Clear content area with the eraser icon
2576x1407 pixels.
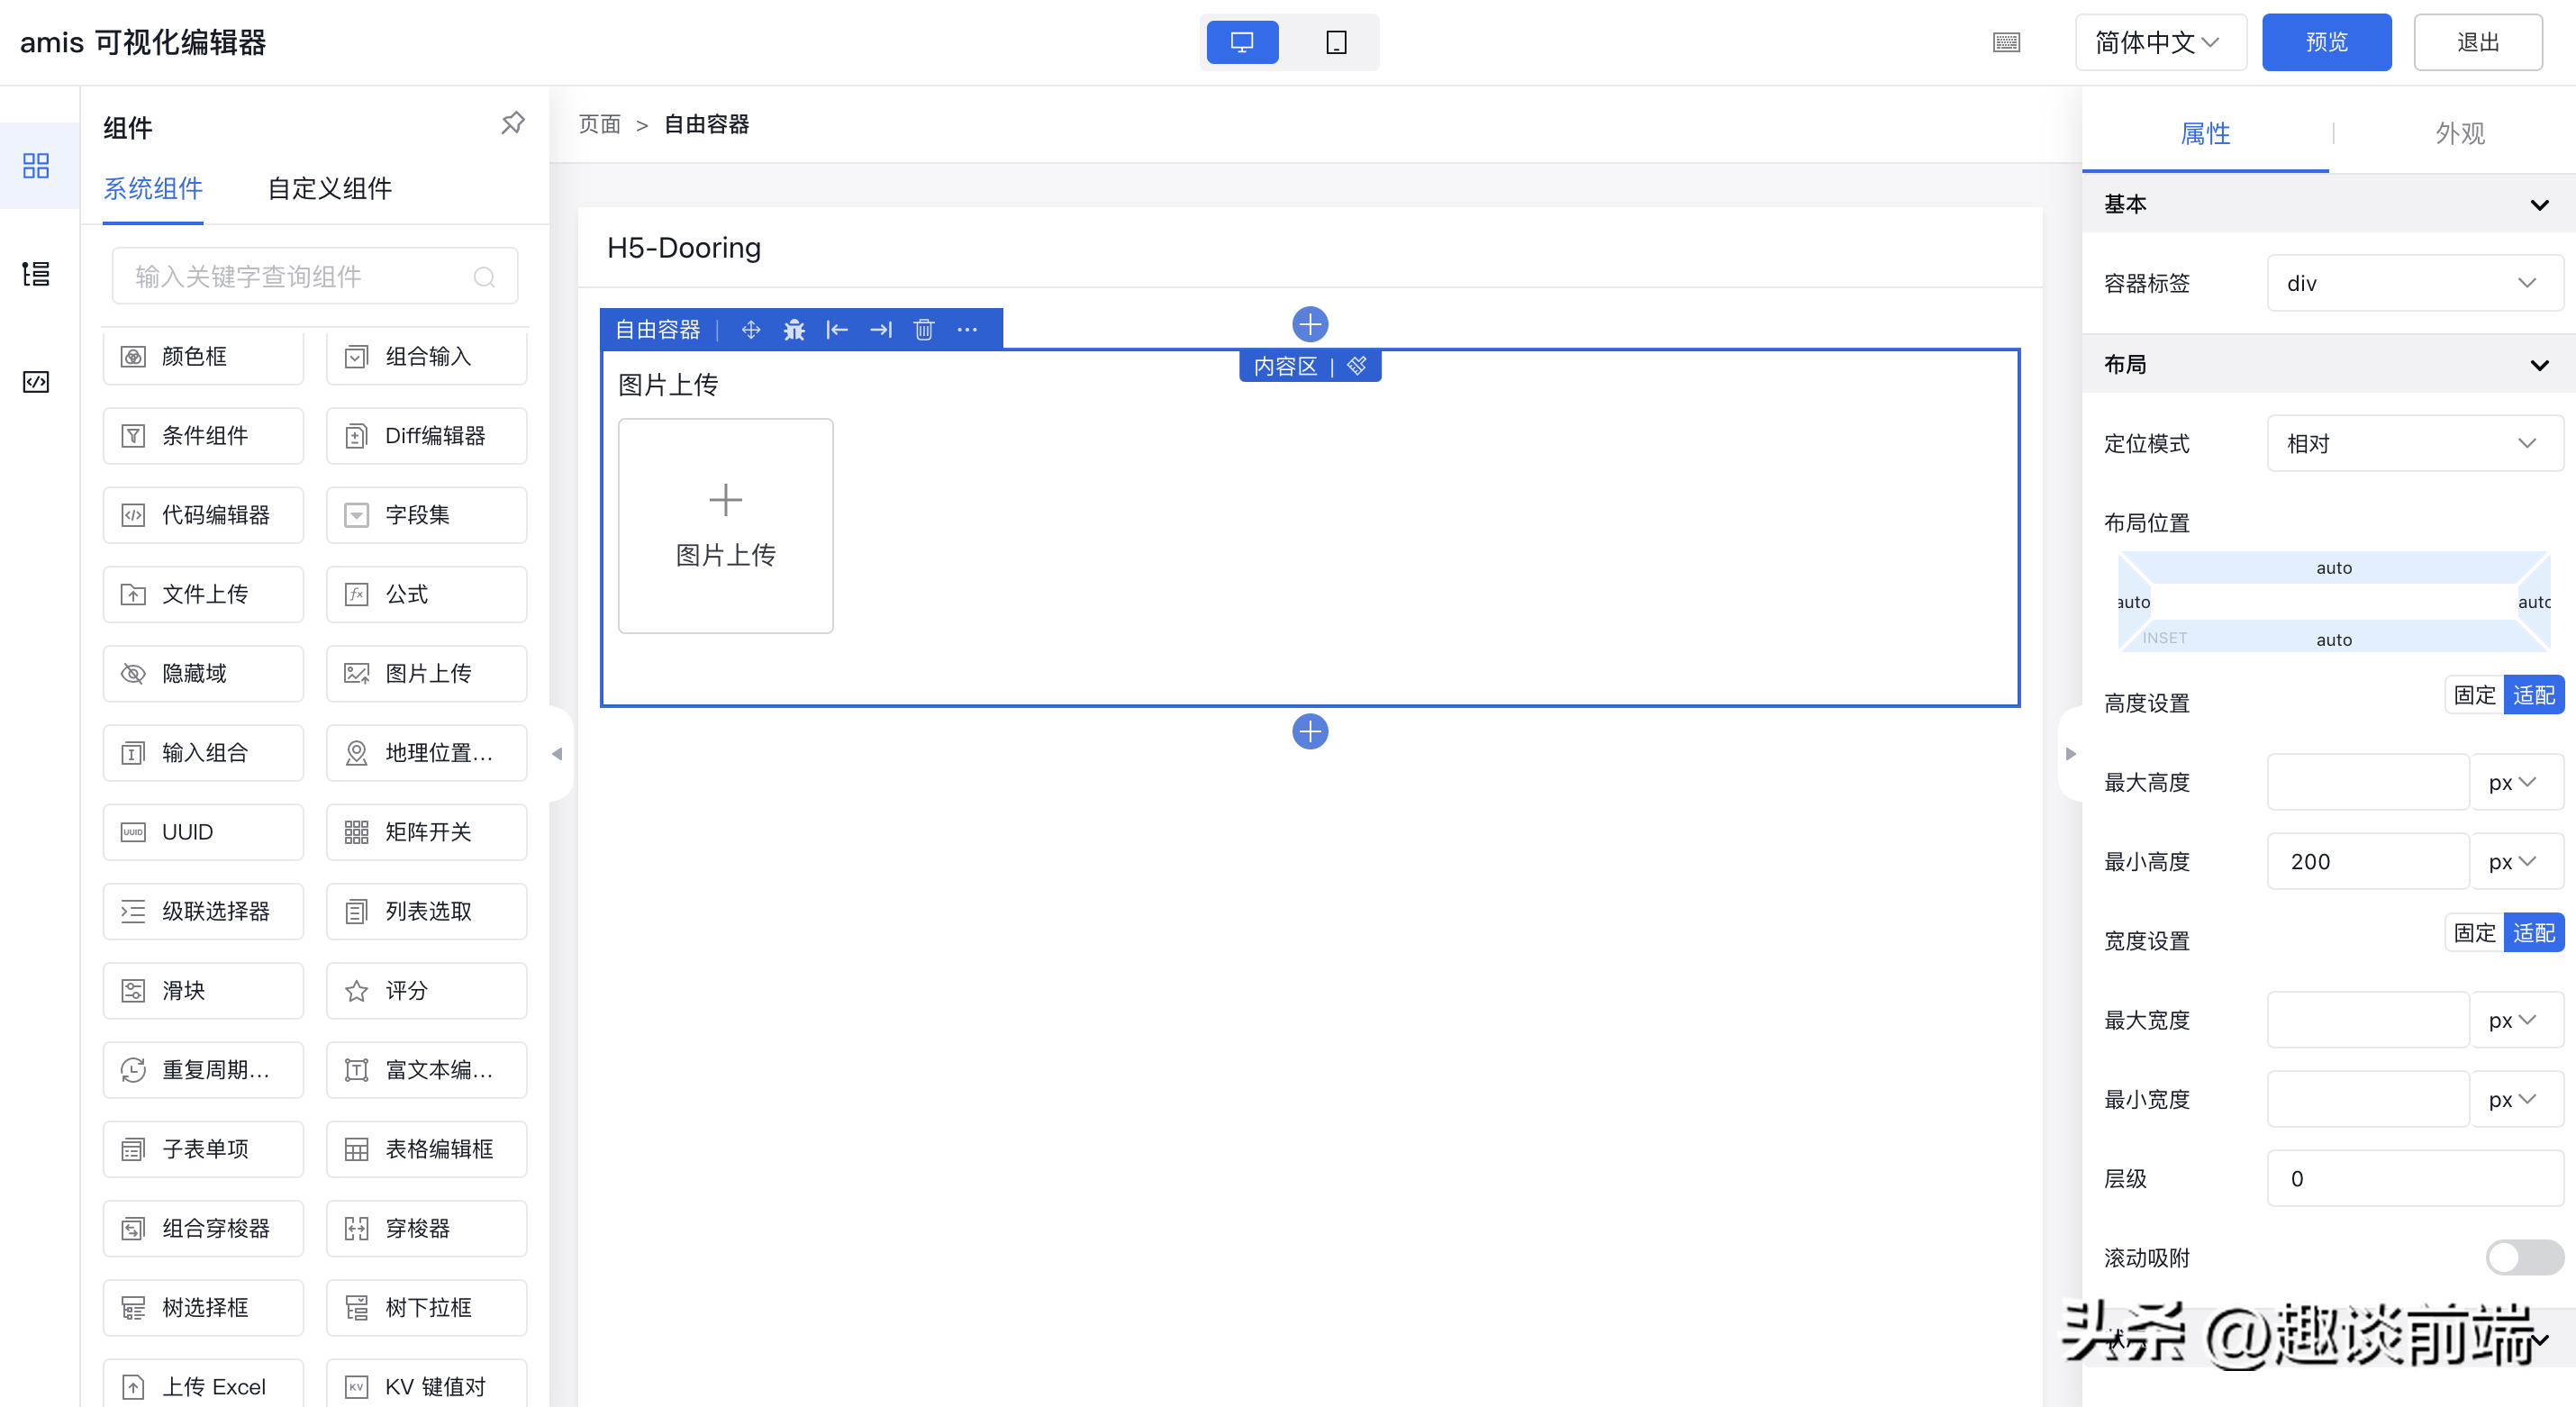click(x=1357, y=366)
